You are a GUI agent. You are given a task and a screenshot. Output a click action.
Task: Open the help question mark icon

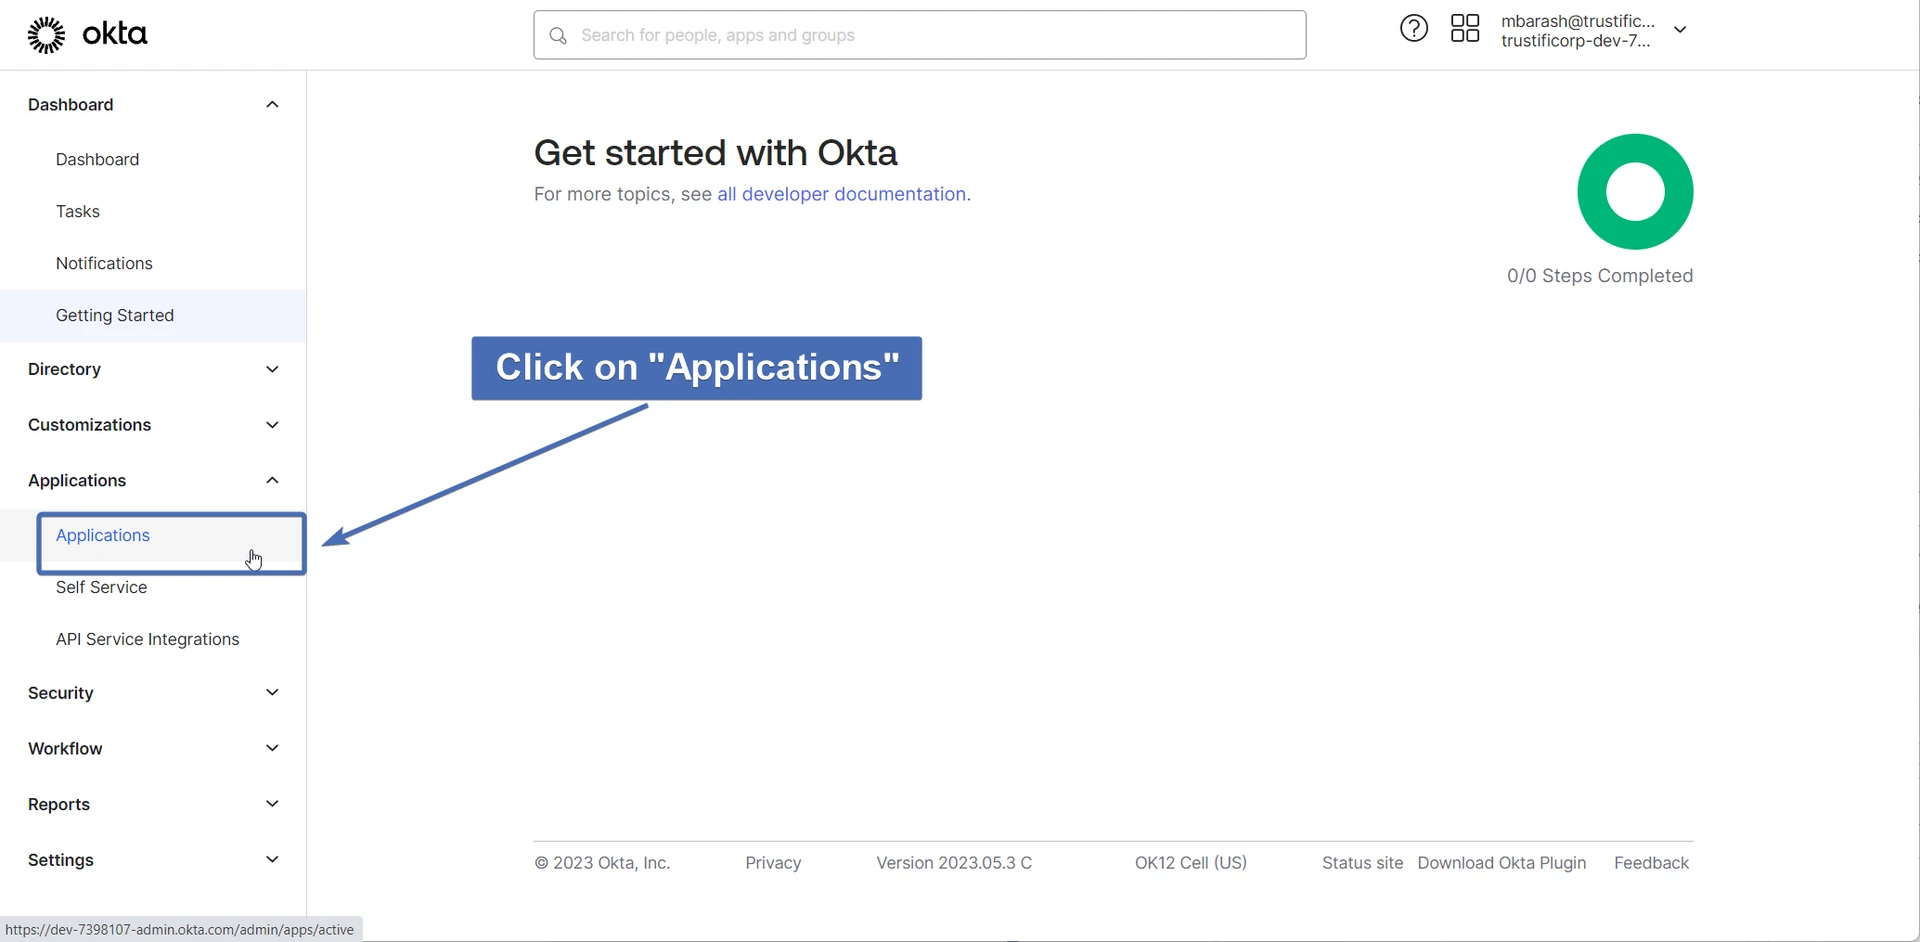1413,29
